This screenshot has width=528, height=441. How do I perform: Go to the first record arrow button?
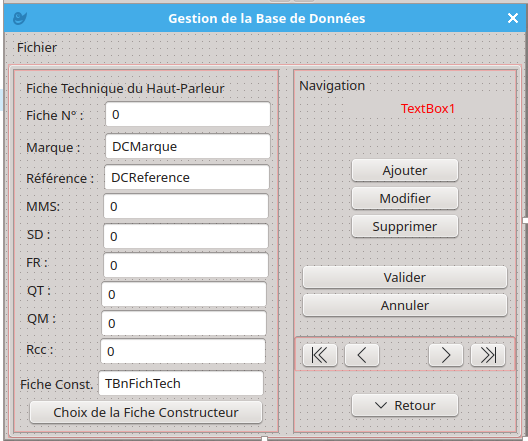320,355
